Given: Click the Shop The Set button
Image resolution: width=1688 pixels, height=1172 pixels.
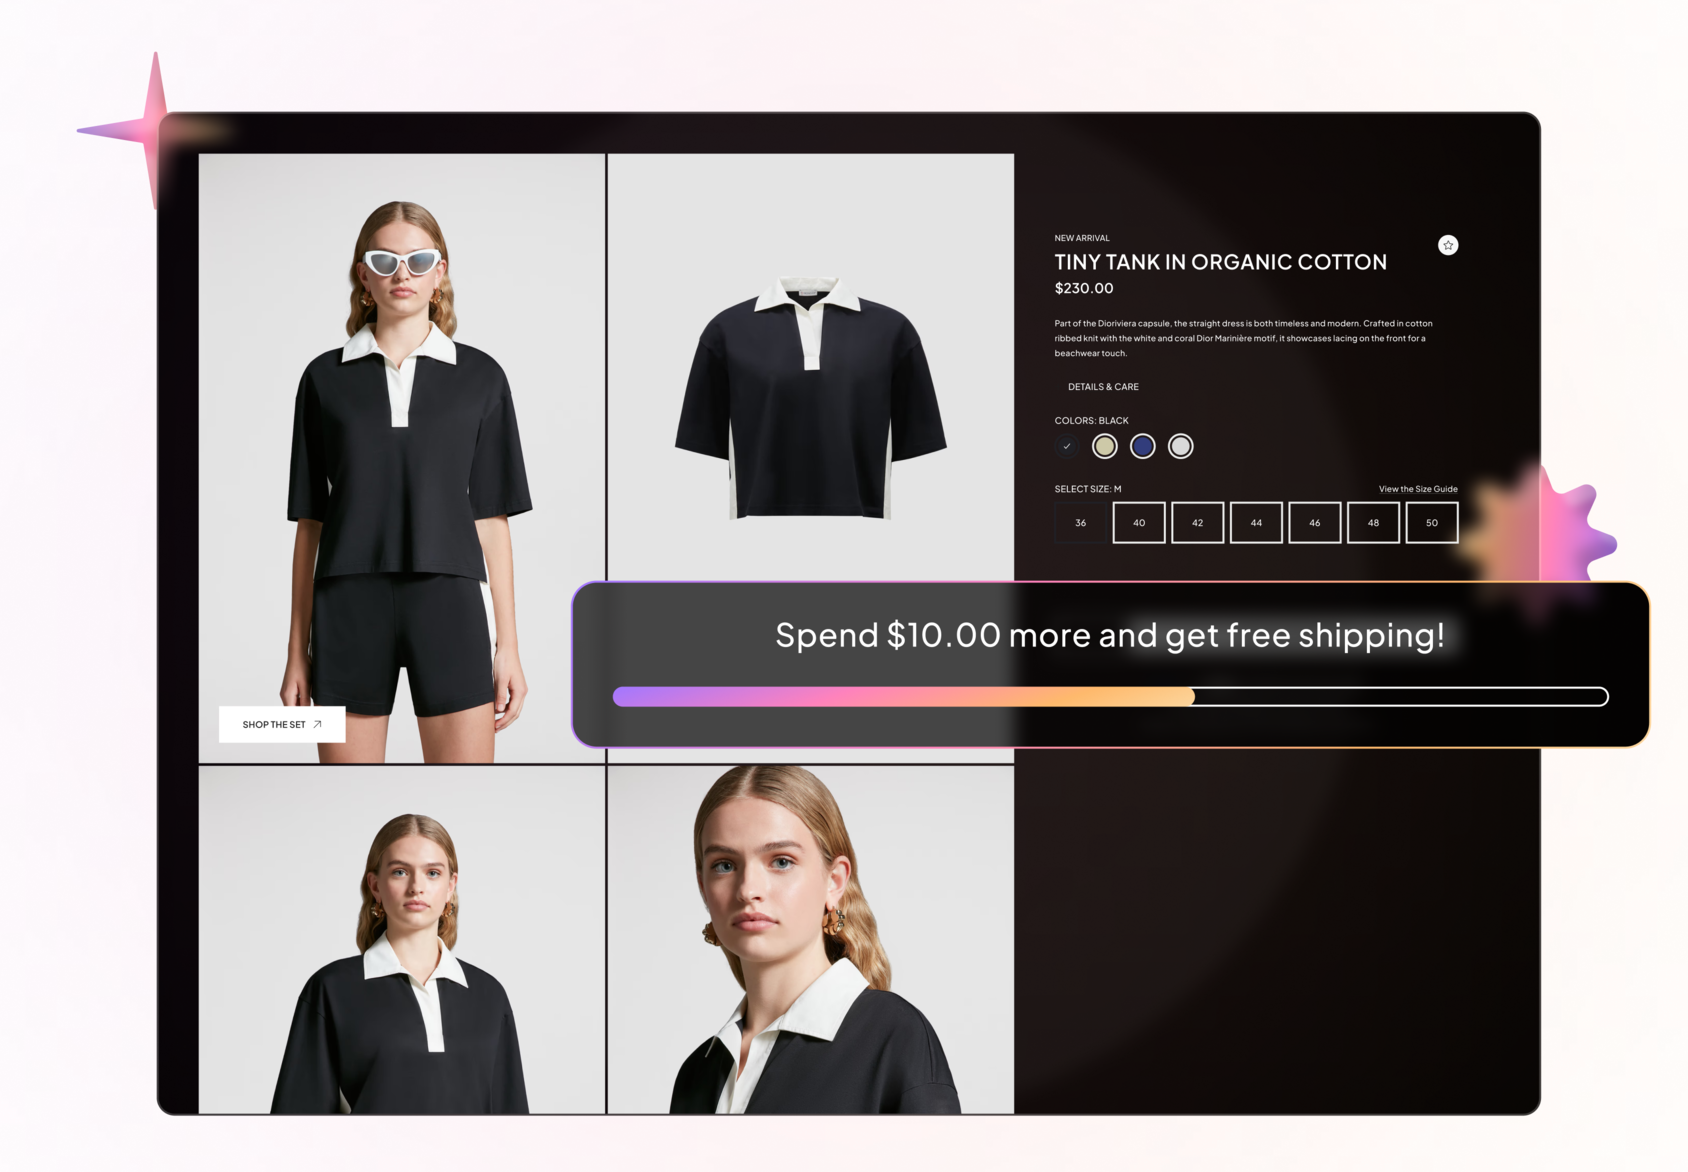Looking at the screenshot, I should tap(273, 724).
